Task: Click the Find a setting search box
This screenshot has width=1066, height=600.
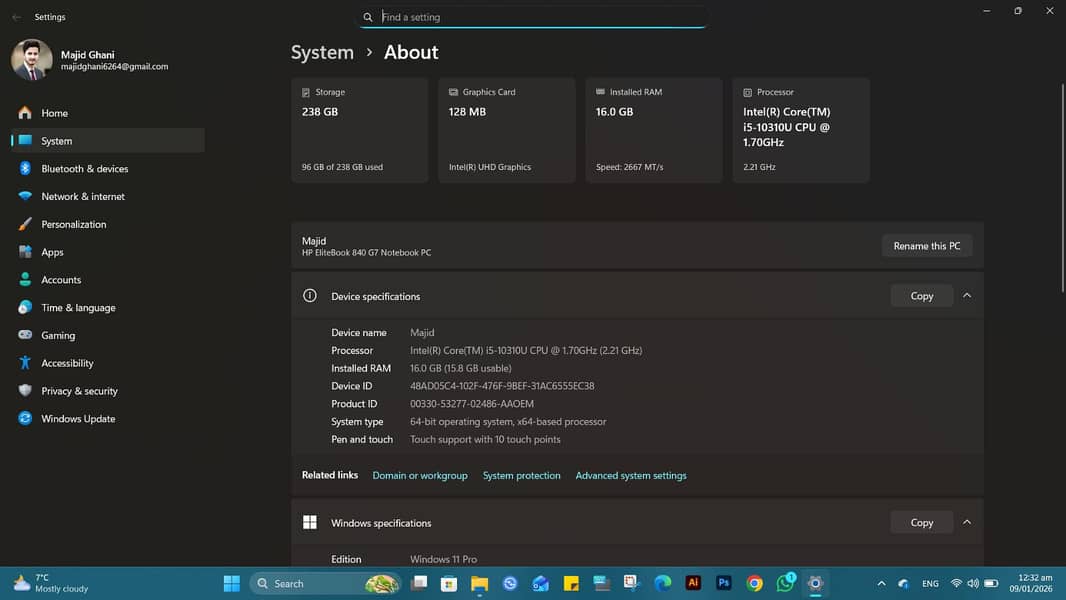Action: pos(540,17)
